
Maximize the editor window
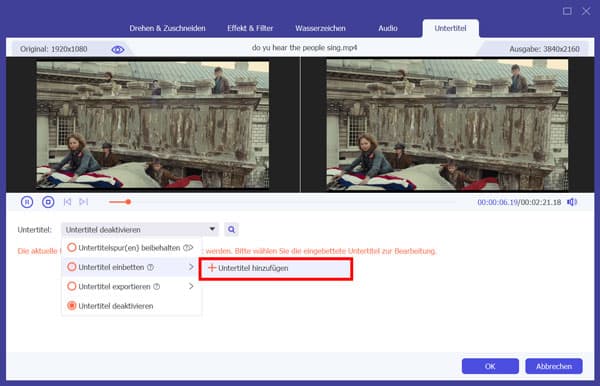click(567, 11)
